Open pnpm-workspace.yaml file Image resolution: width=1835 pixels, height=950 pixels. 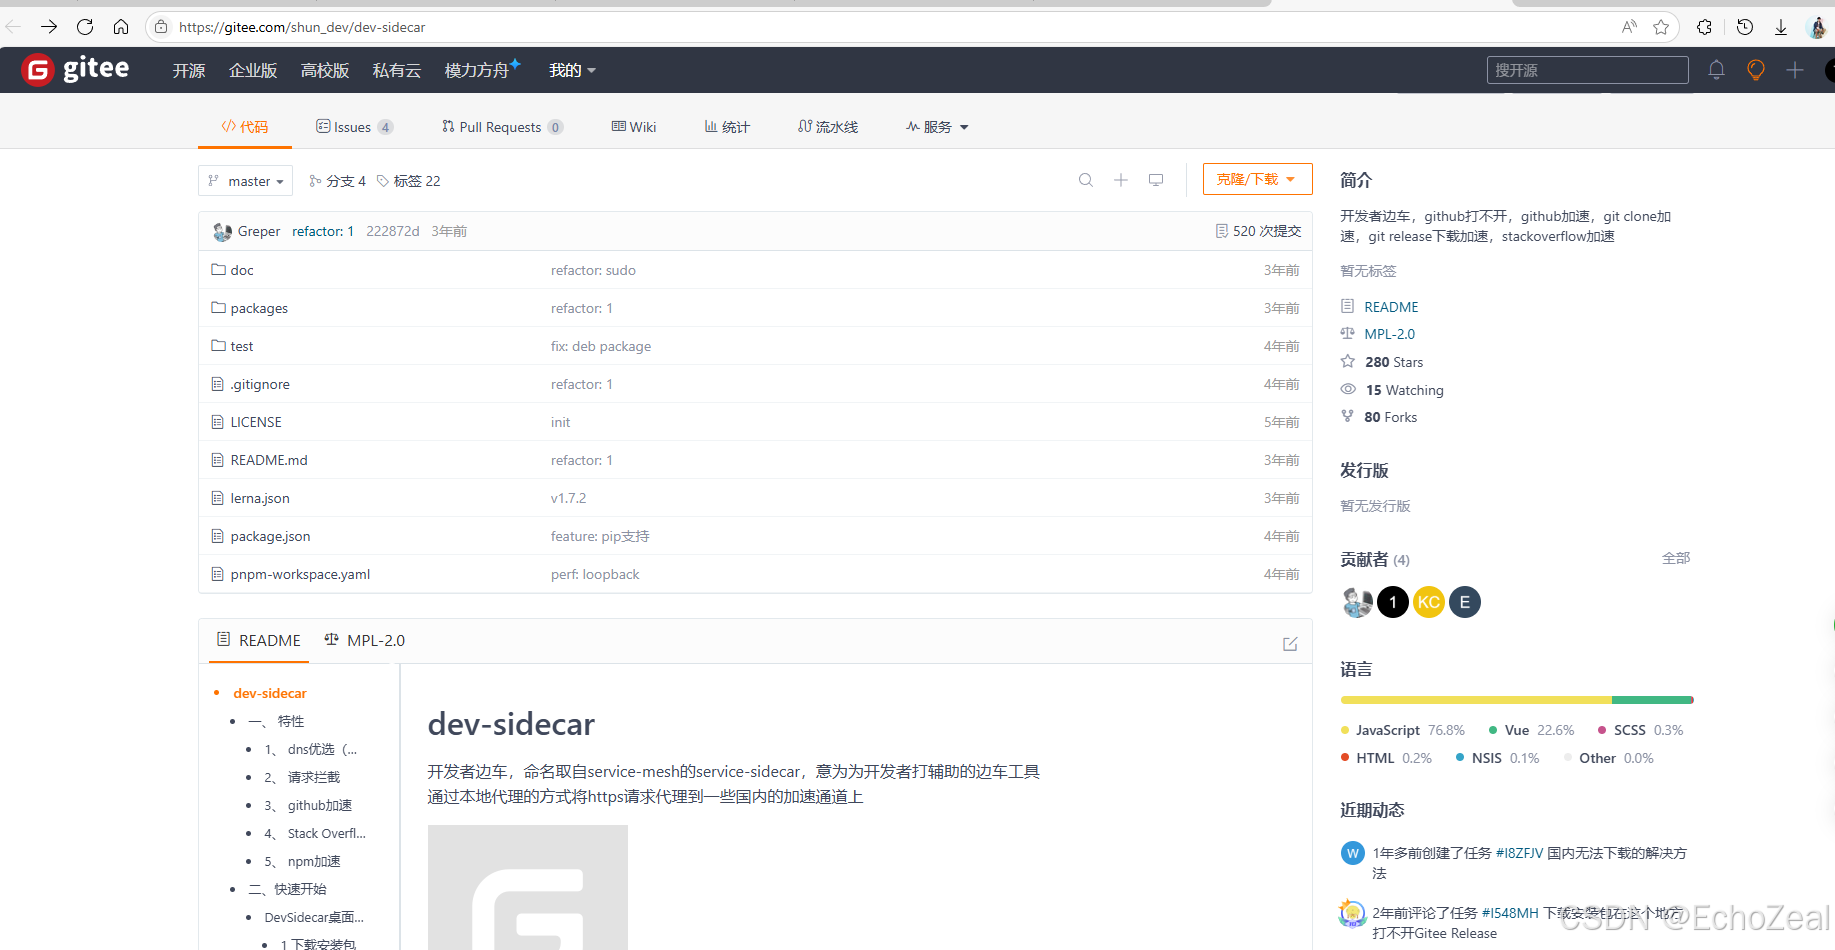click(x=300, y=574)
